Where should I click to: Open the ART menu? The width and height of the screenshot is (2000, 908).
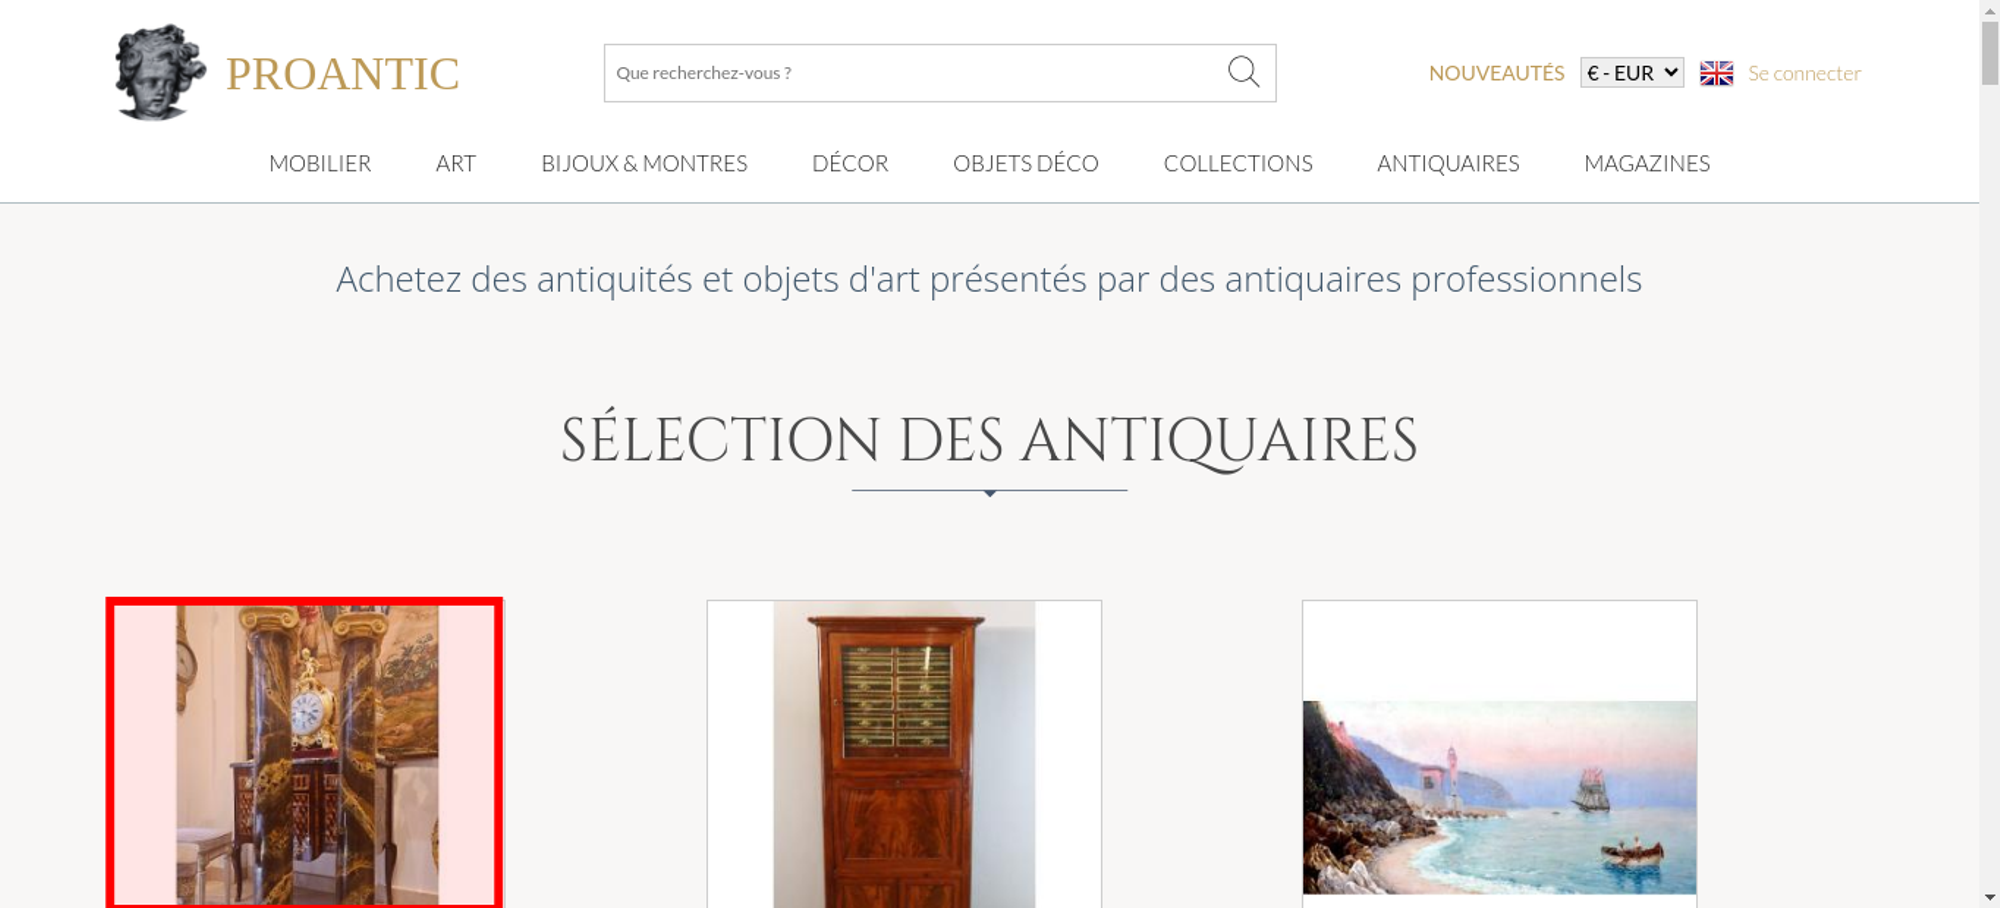click(456, 163)
